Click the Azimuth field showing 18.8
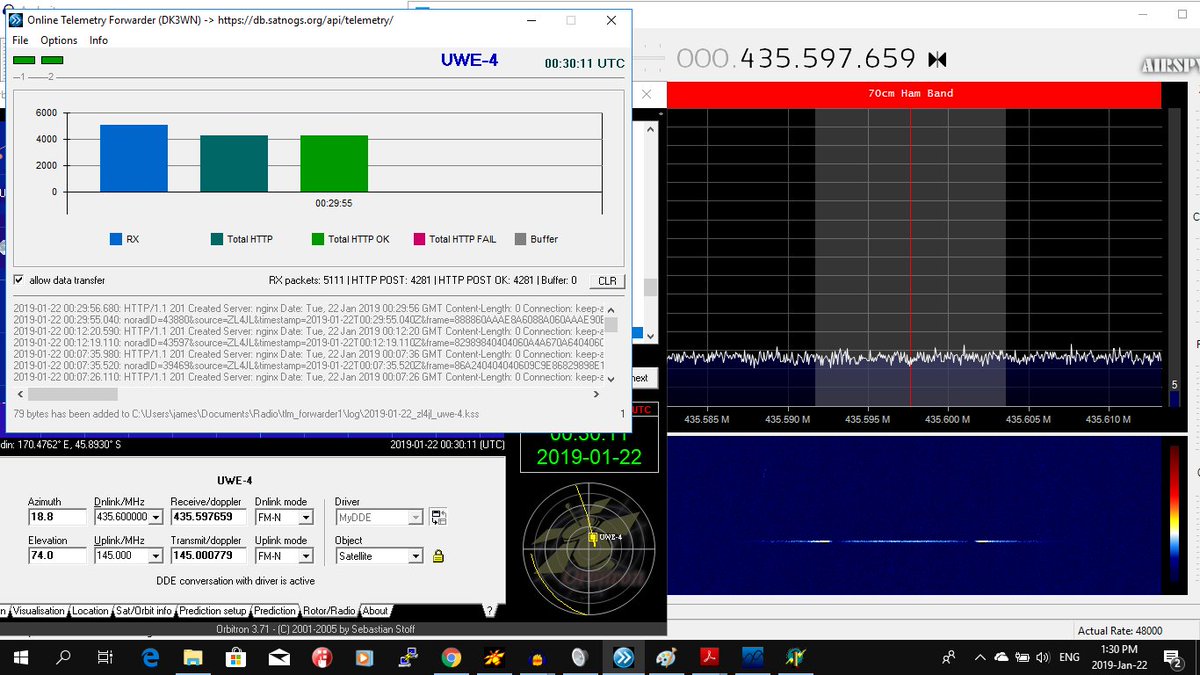Image resolution: width=1200 pixels, height=675 pixels. [57, 517]
